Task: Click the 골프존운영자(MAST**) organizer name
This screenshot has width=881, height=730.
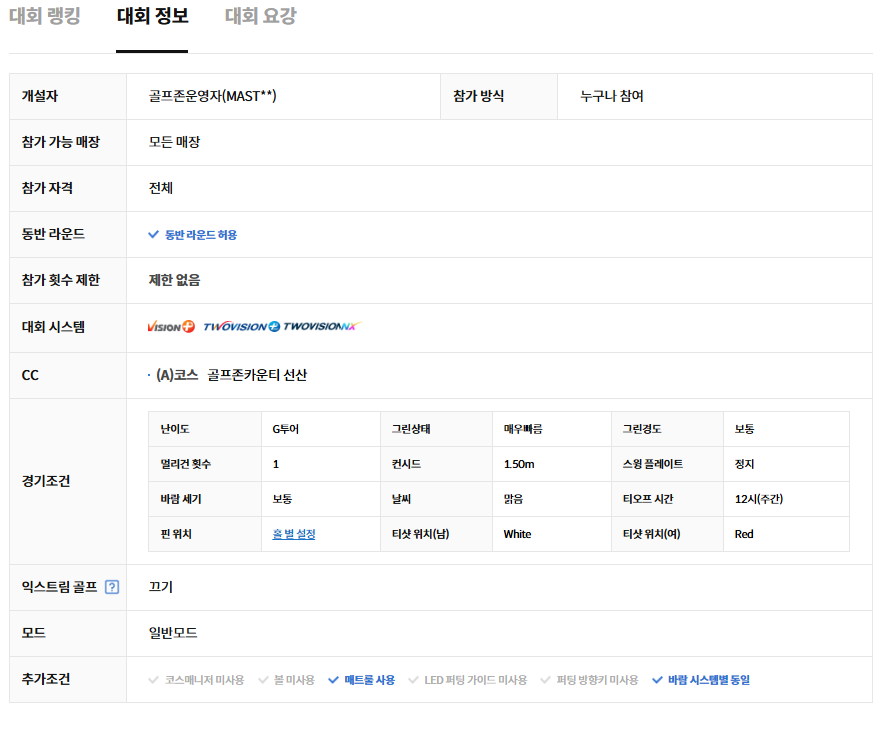Action: pyautogui.click(x=212, y=96)
